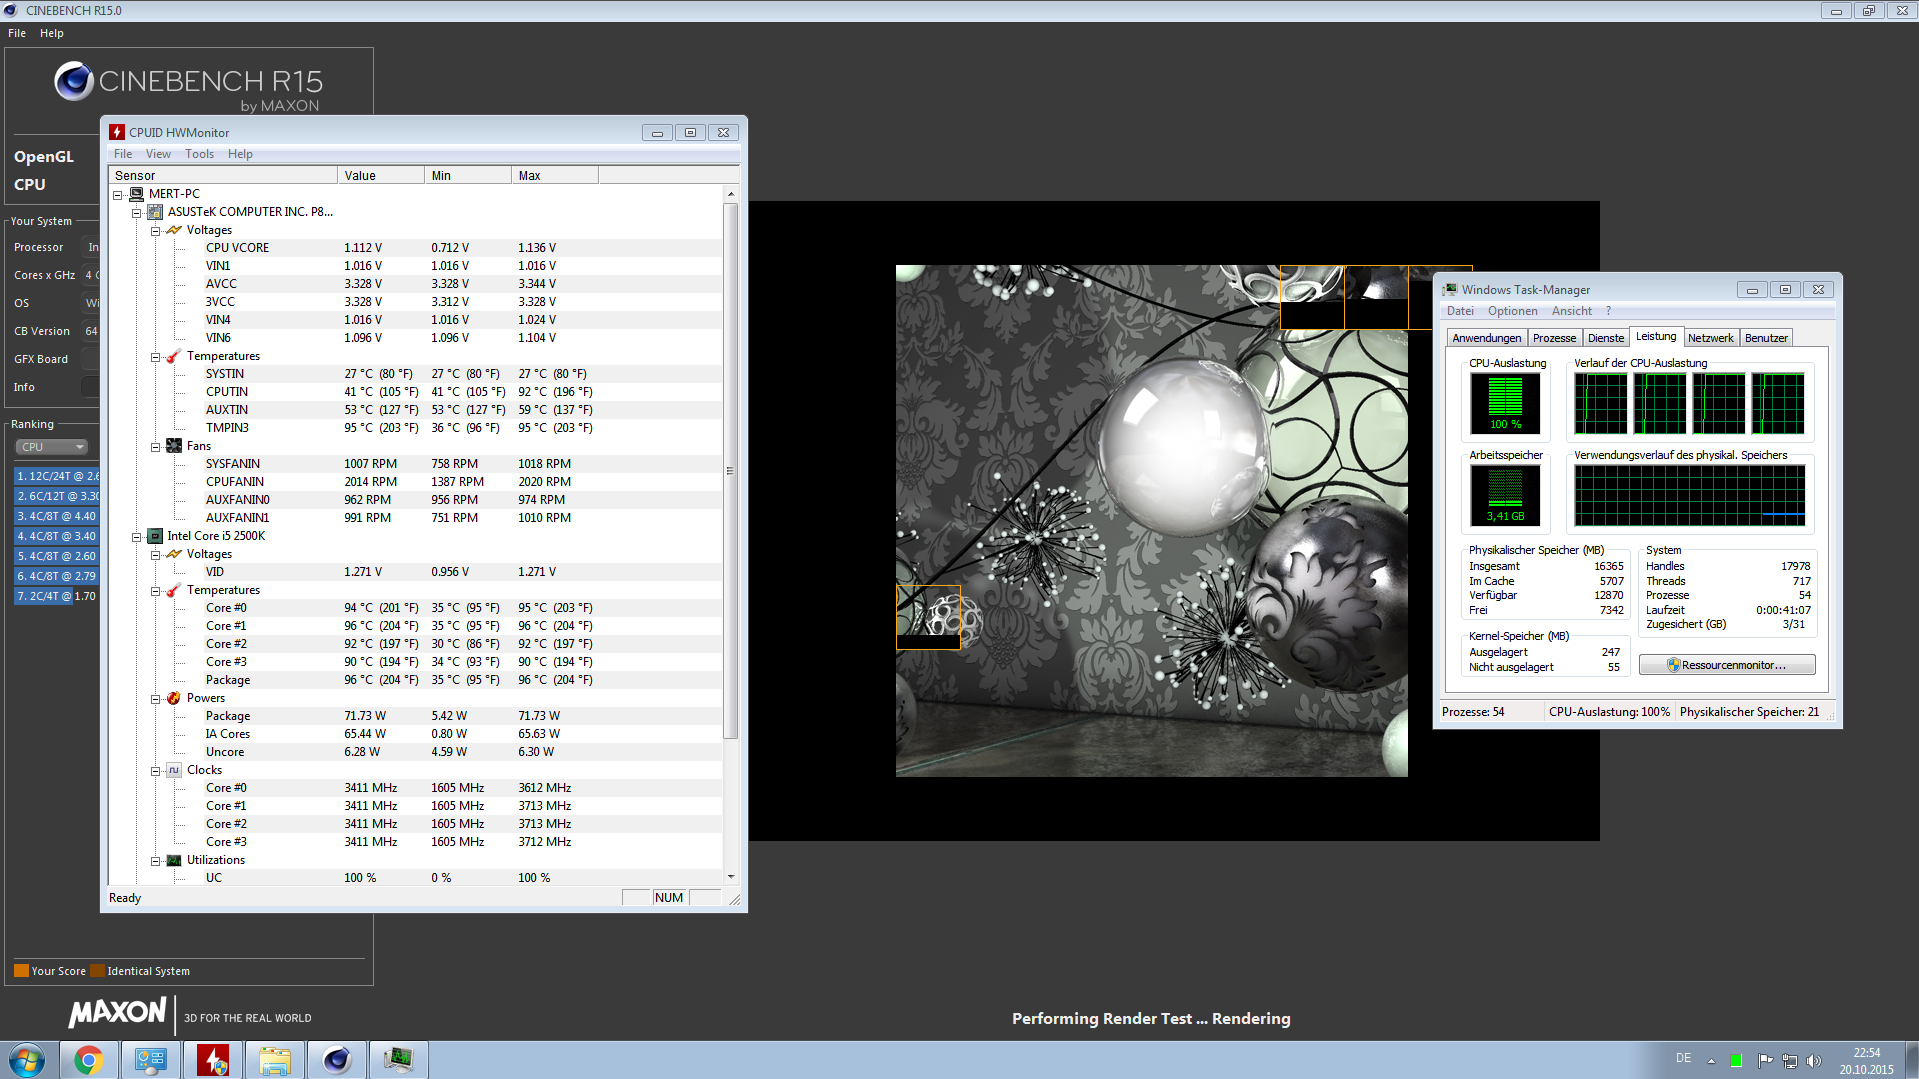Screen dimensions: 1919x1079
Task: Open Windows Explorer folder icon on taskbar
Action: [x=274, y=1060]
